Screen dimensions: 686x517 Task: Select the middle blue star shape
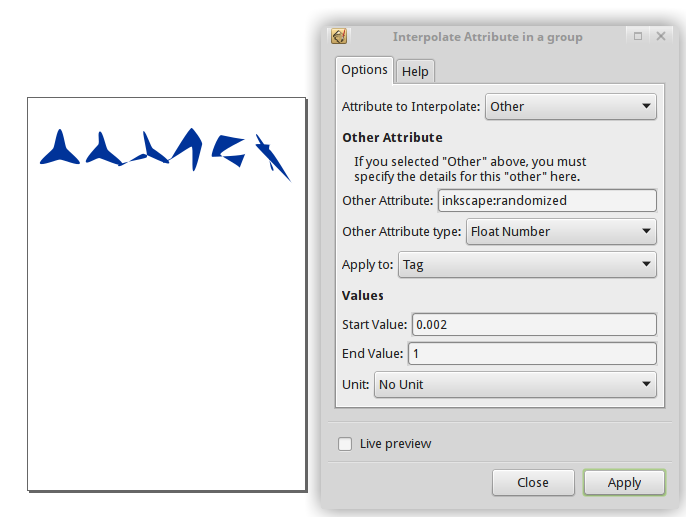[152, 153]
